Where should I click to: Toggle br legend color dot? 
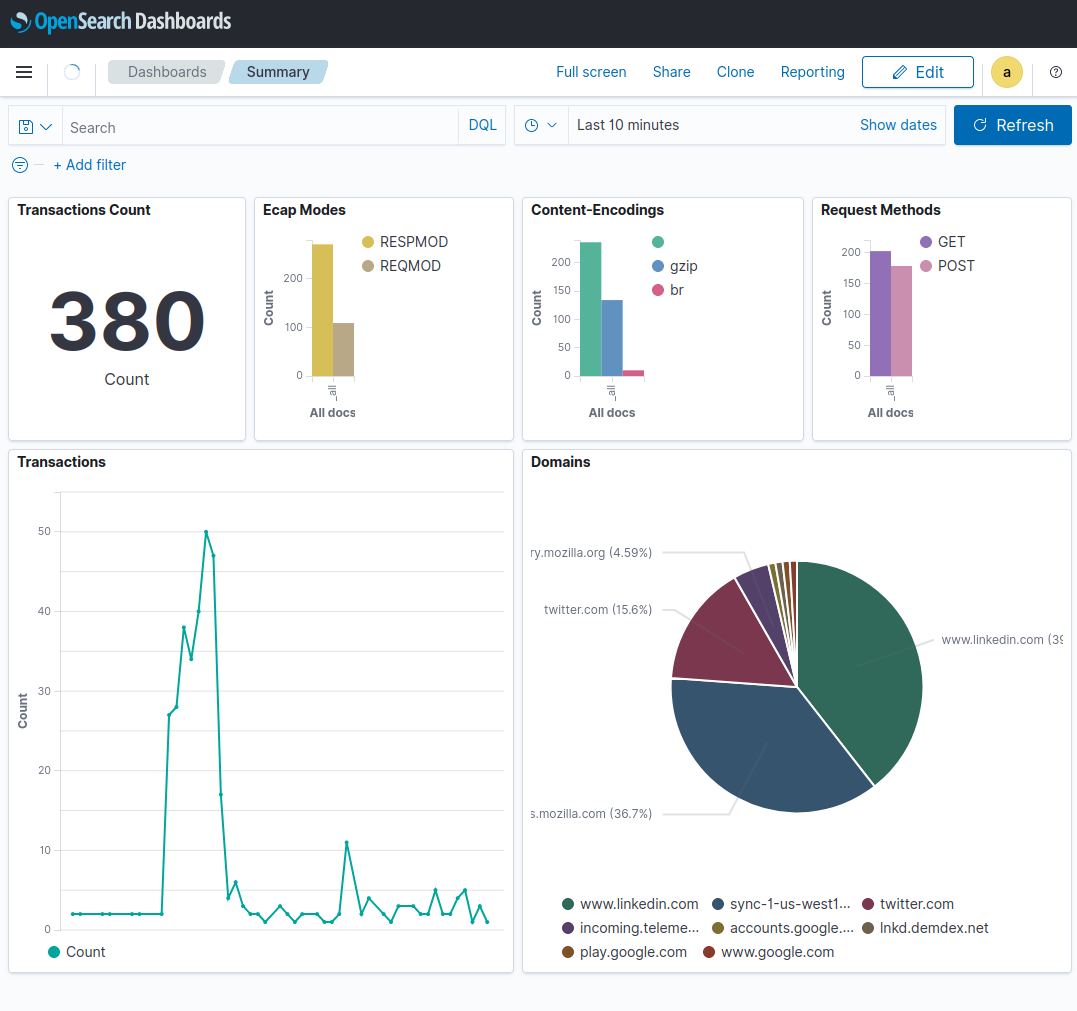[657, 290]
